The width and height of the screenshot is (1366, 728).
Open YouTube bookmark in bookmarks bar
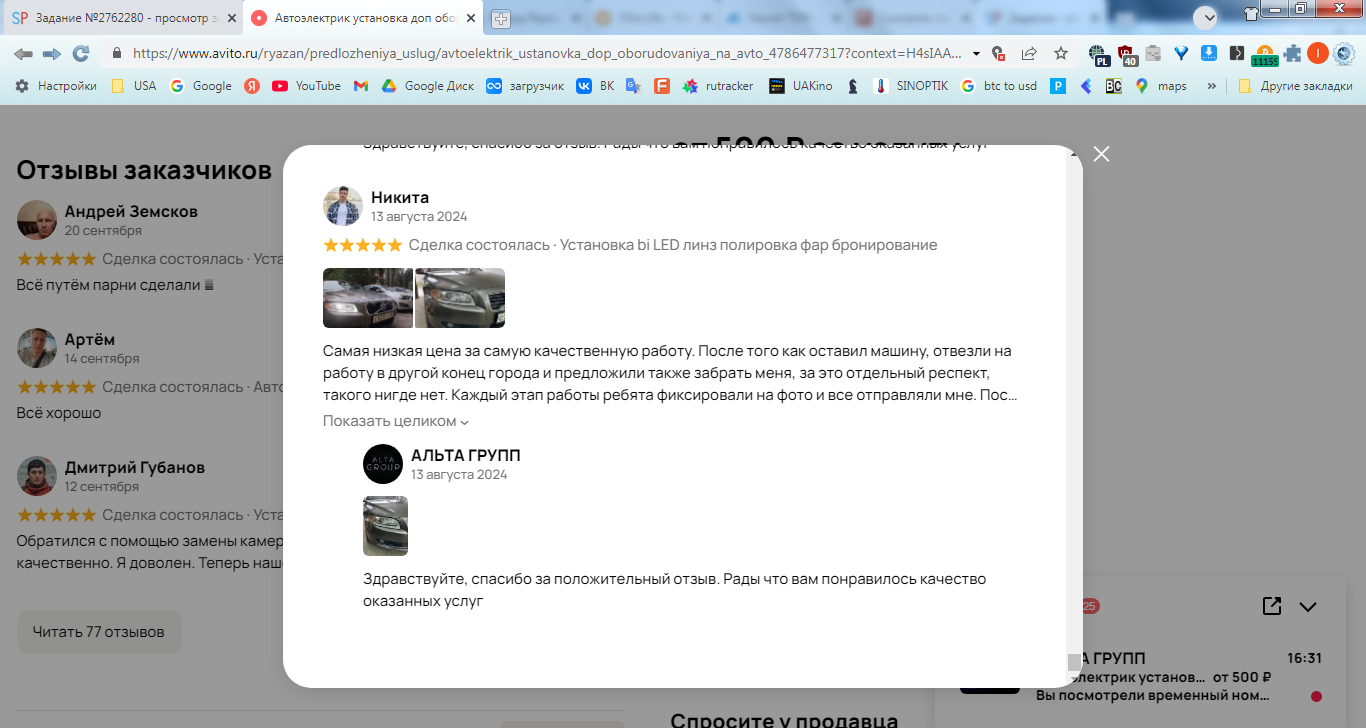click(x=307, y=86)
